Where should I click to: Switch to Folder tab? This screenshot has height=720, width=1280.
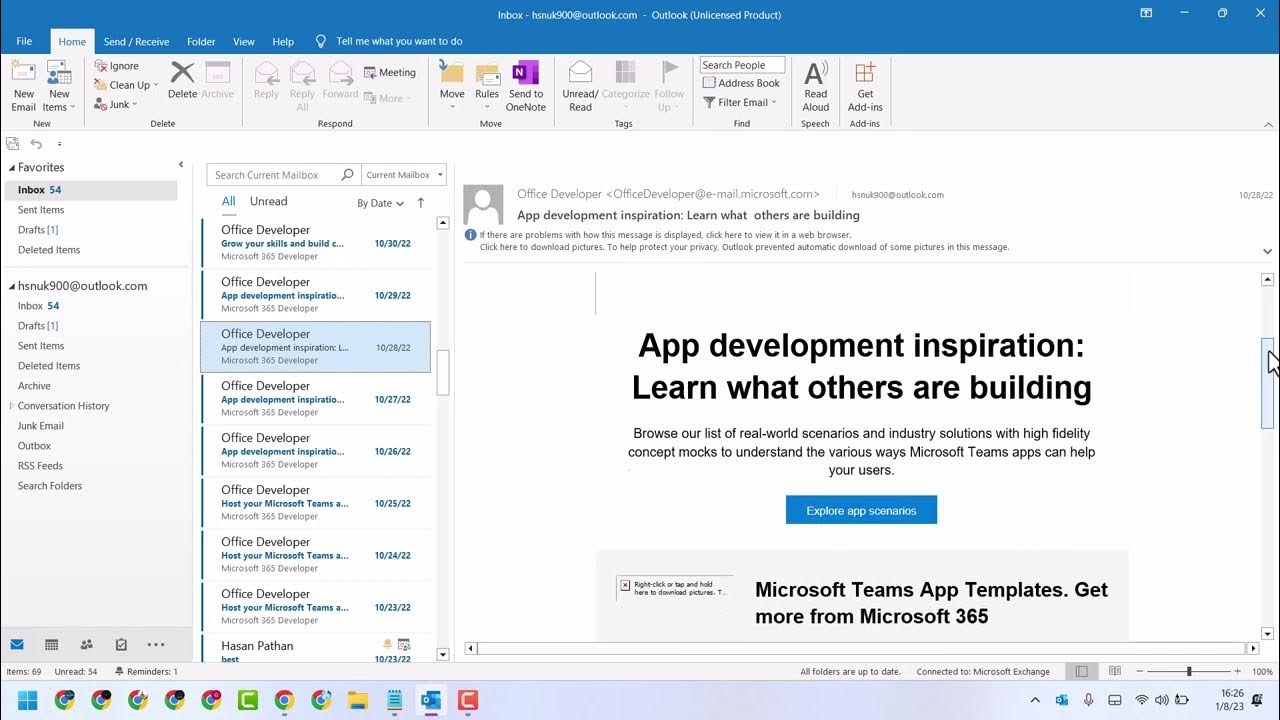pos(201,41)
